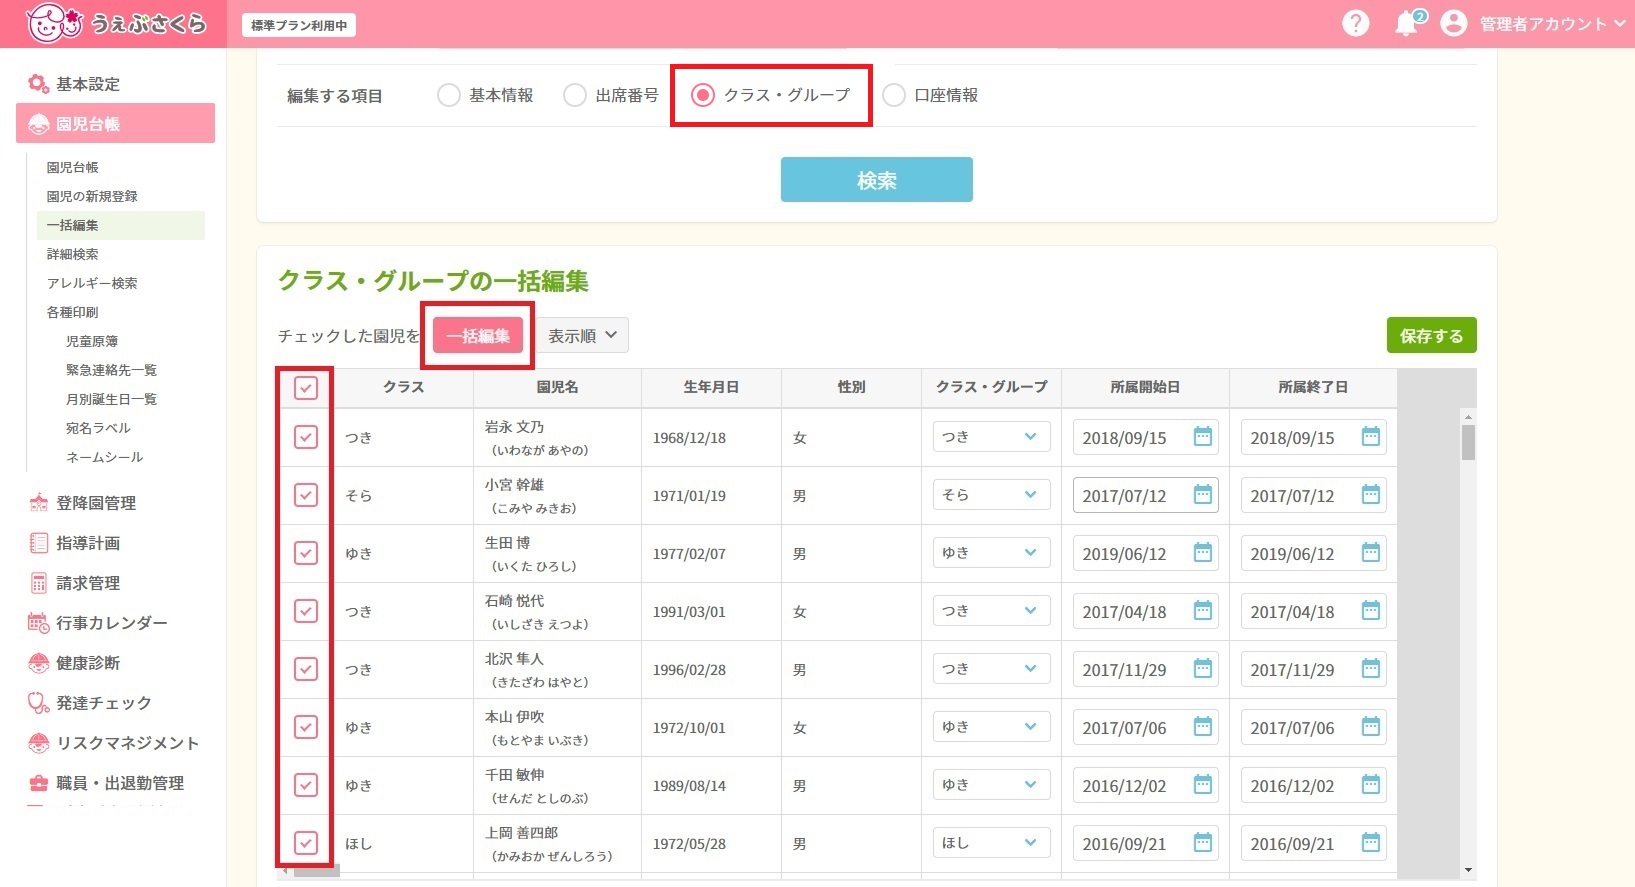The height and width of the screenshot is (887, 1635).
Task: Open the 表示順 dropdown
Action: [x=583, y=336]
